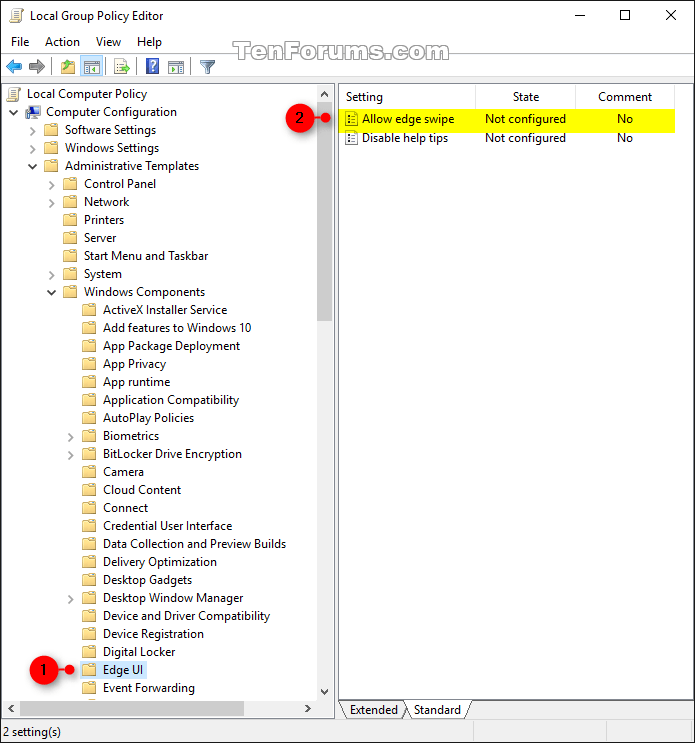This screenshot has height=743, width=695.
Task: Click the title bar app icon
Action: click(17, 16)
